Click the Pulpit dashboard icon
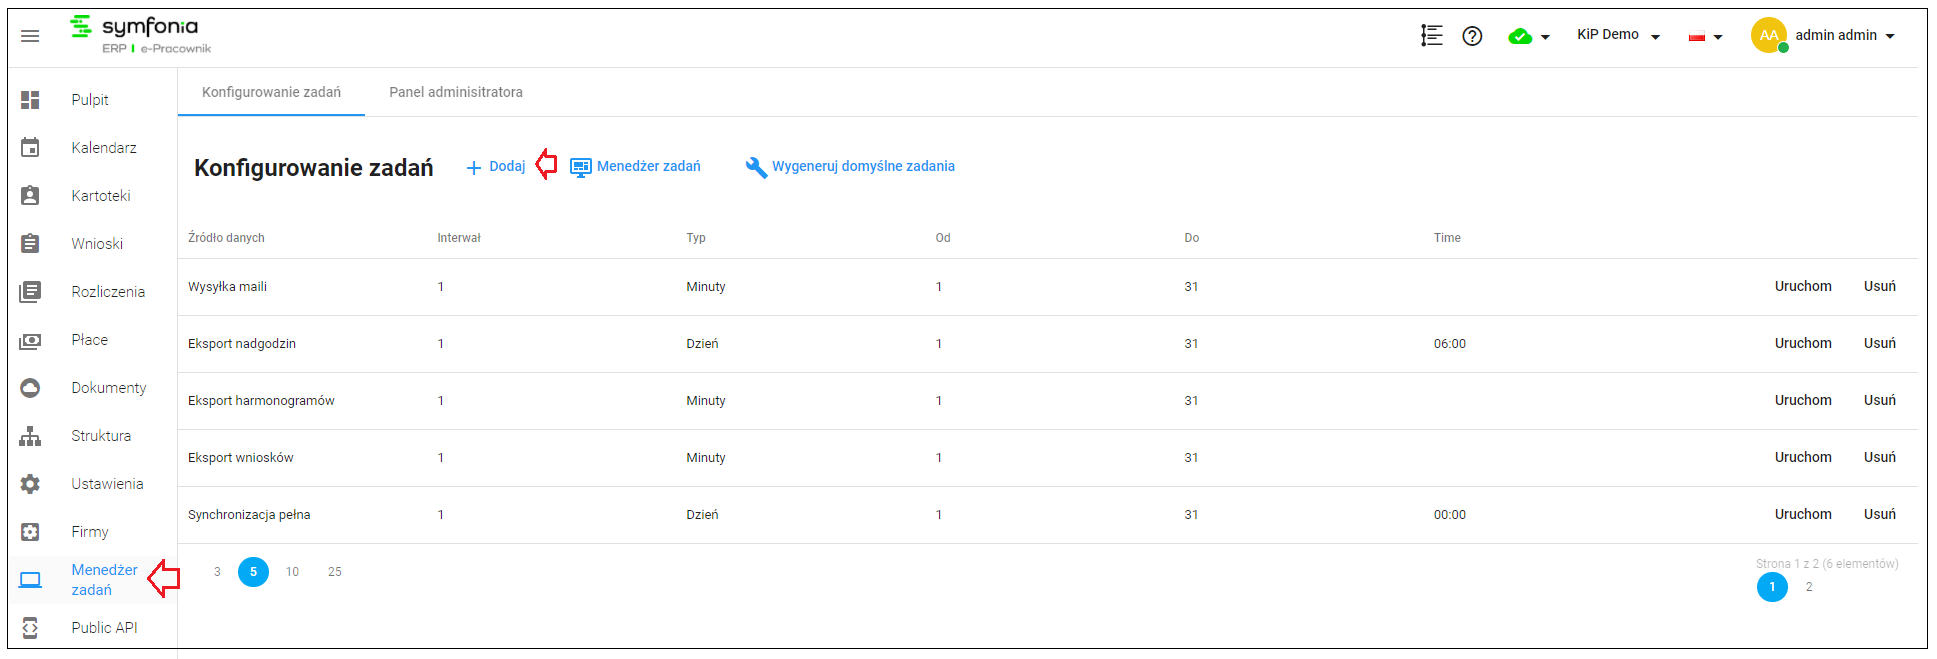1937x659 pixels. pyautogui.click(x=30, y=100)
